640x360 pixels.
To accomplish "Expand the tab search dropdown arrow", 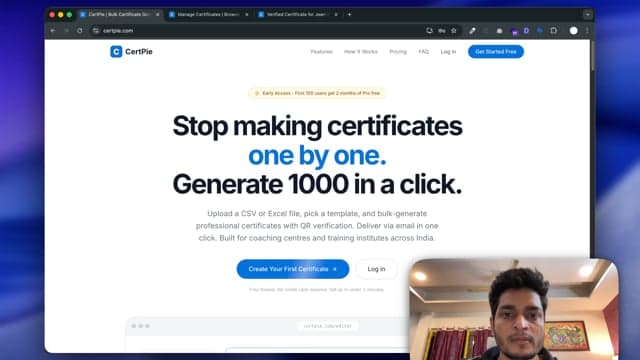I will coord(587,14).
